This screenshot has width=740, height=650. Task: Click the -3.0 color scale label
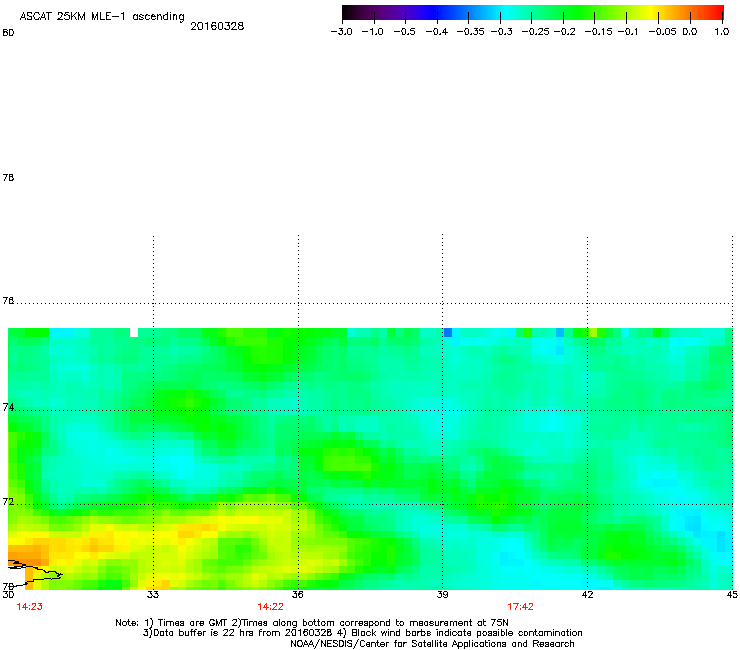pyautogui.click(x=341, y=32)
